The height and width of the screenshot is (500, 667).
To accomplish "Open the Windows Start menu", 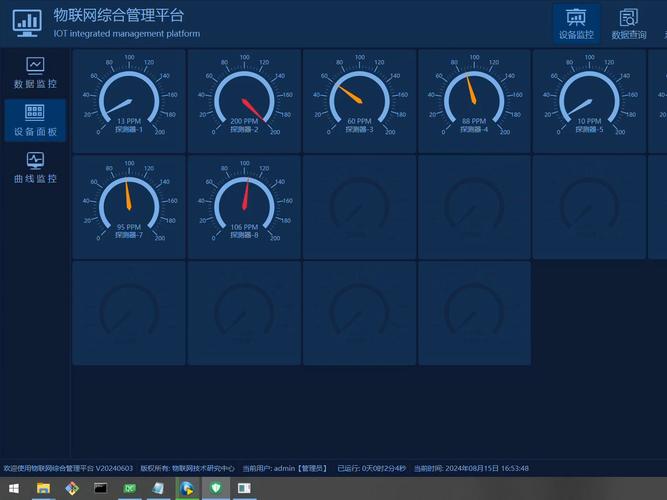I will point(13,488).
